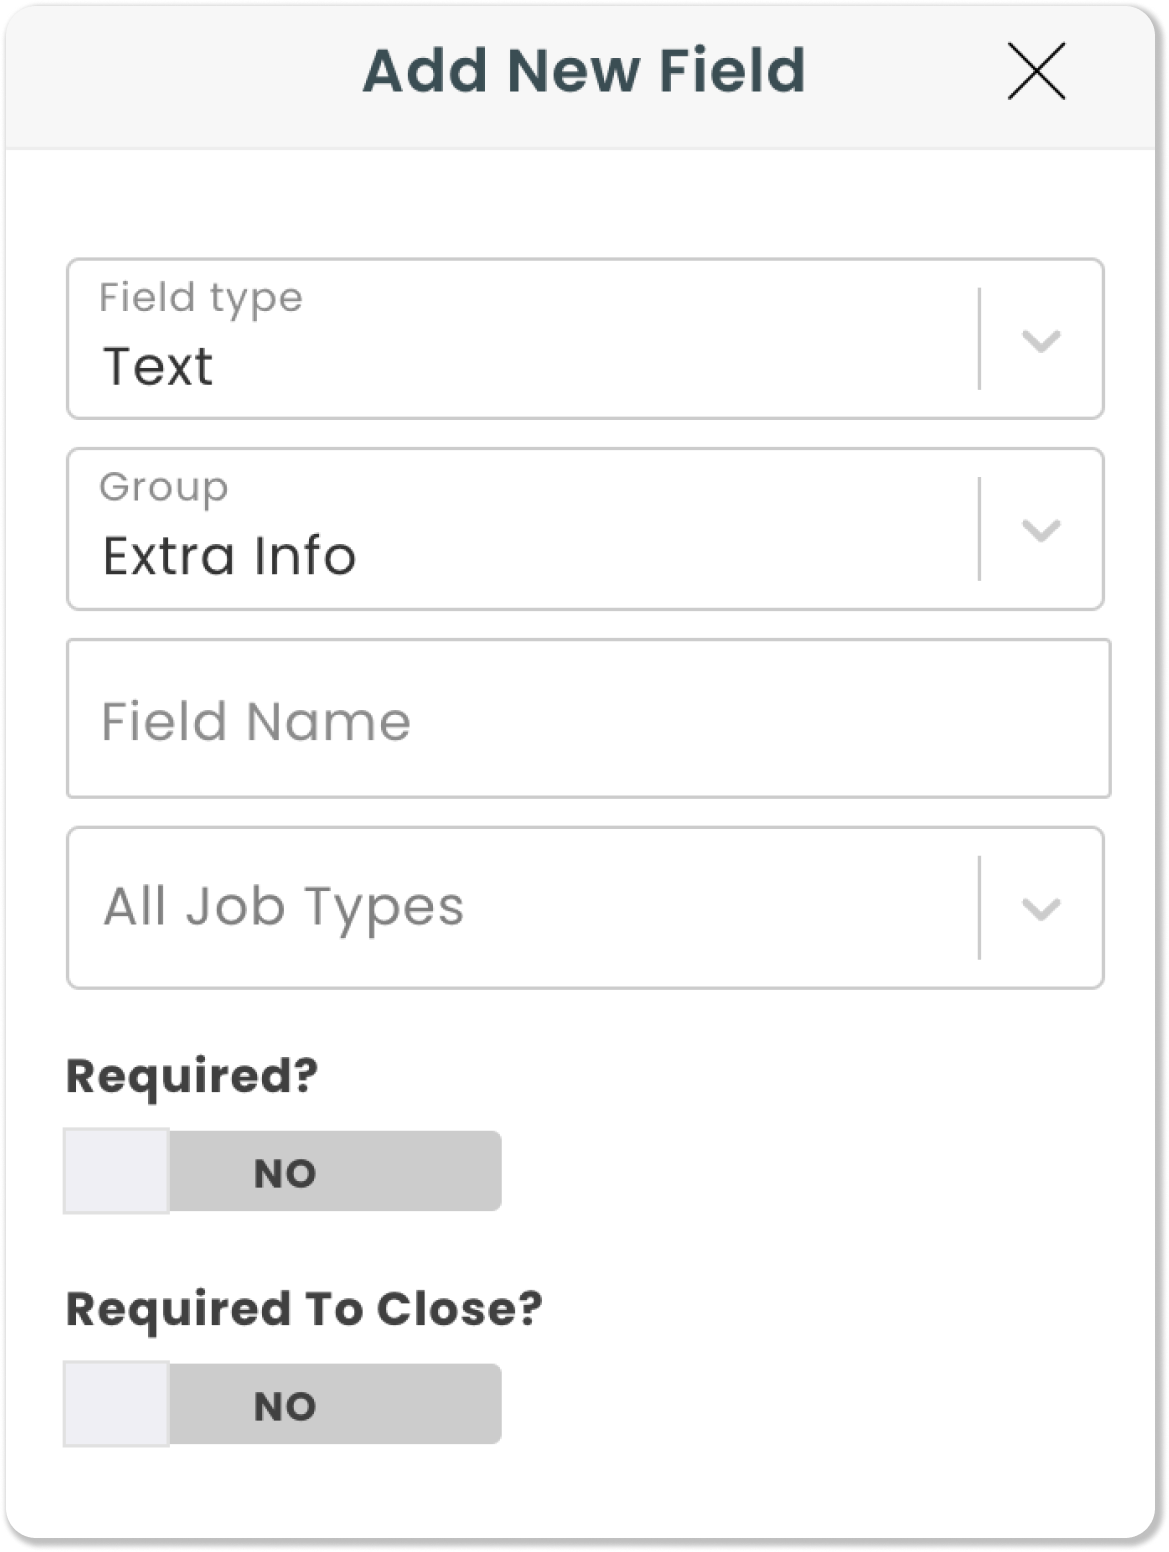1169x1552 pixels.
Task: Select the 'Extra Info' group value
Action: 229,556
